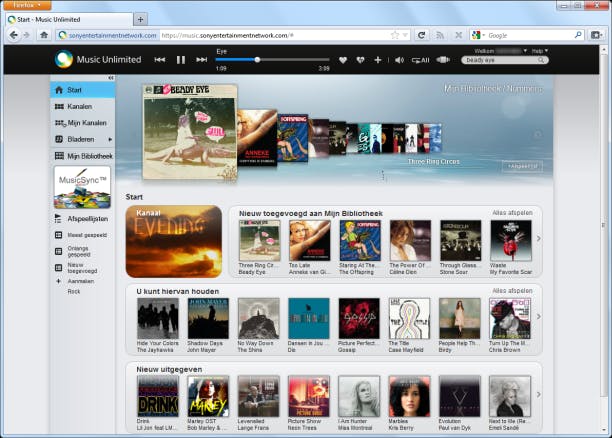Reload the page with the refresh icon
The image size is (612, 438).
tap(421, 35)
